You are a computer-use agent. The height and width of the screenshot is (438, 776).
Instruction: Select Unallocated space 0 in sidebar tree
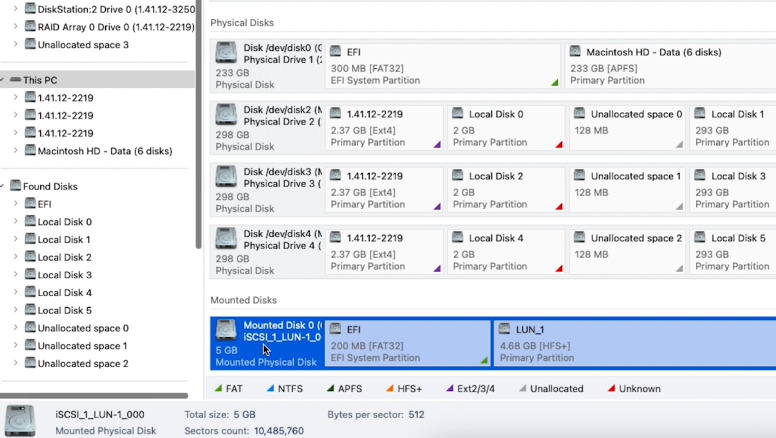(83, 328)
